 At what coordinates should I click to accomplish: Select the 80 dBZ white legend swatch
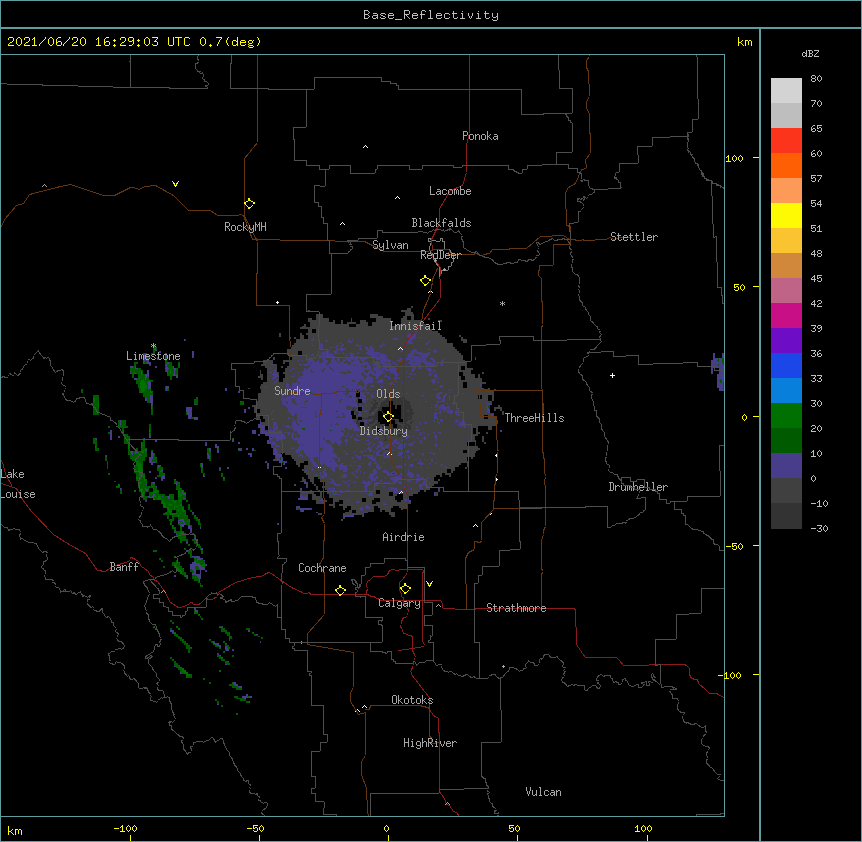pos(786,91)
